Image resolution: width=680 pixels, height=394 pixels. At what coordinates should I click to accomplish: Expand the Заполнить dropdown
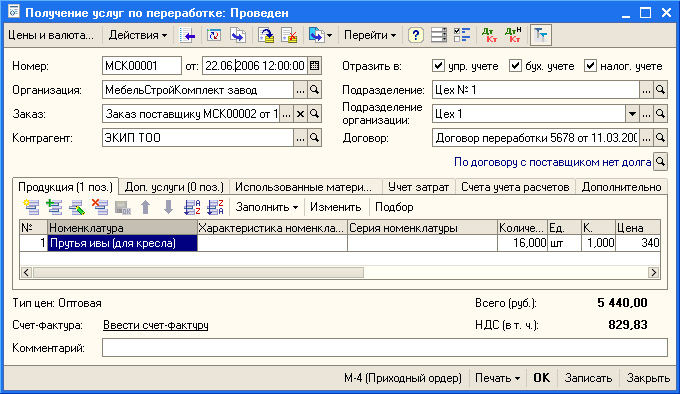click(x=267, y=207)
